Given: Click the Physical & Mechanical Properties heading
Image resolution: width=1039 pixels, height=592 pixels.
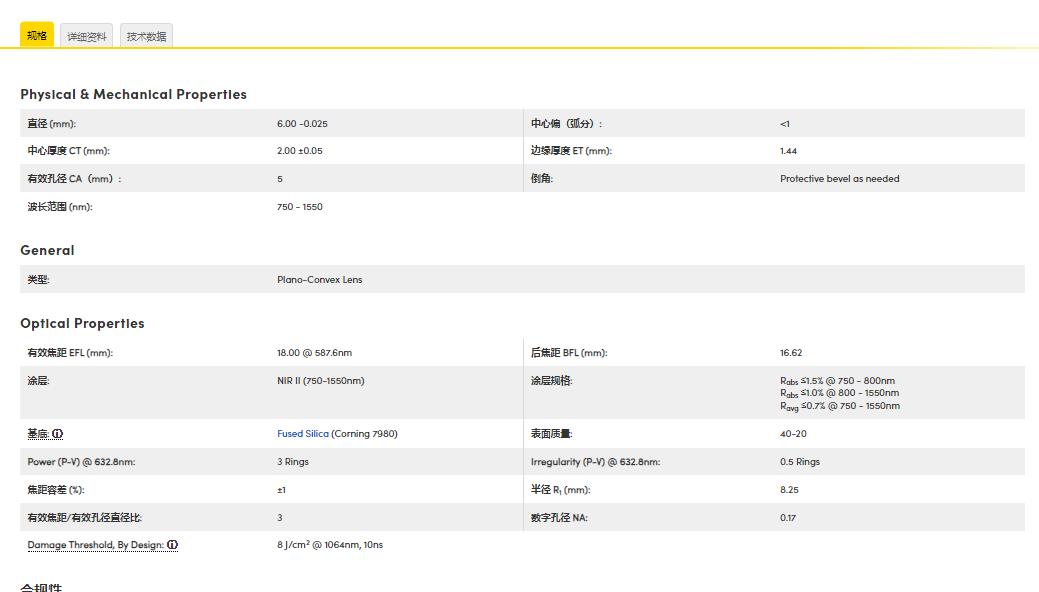Looking at the screenshot, I should pyautogui.click(x=133, y=94).
